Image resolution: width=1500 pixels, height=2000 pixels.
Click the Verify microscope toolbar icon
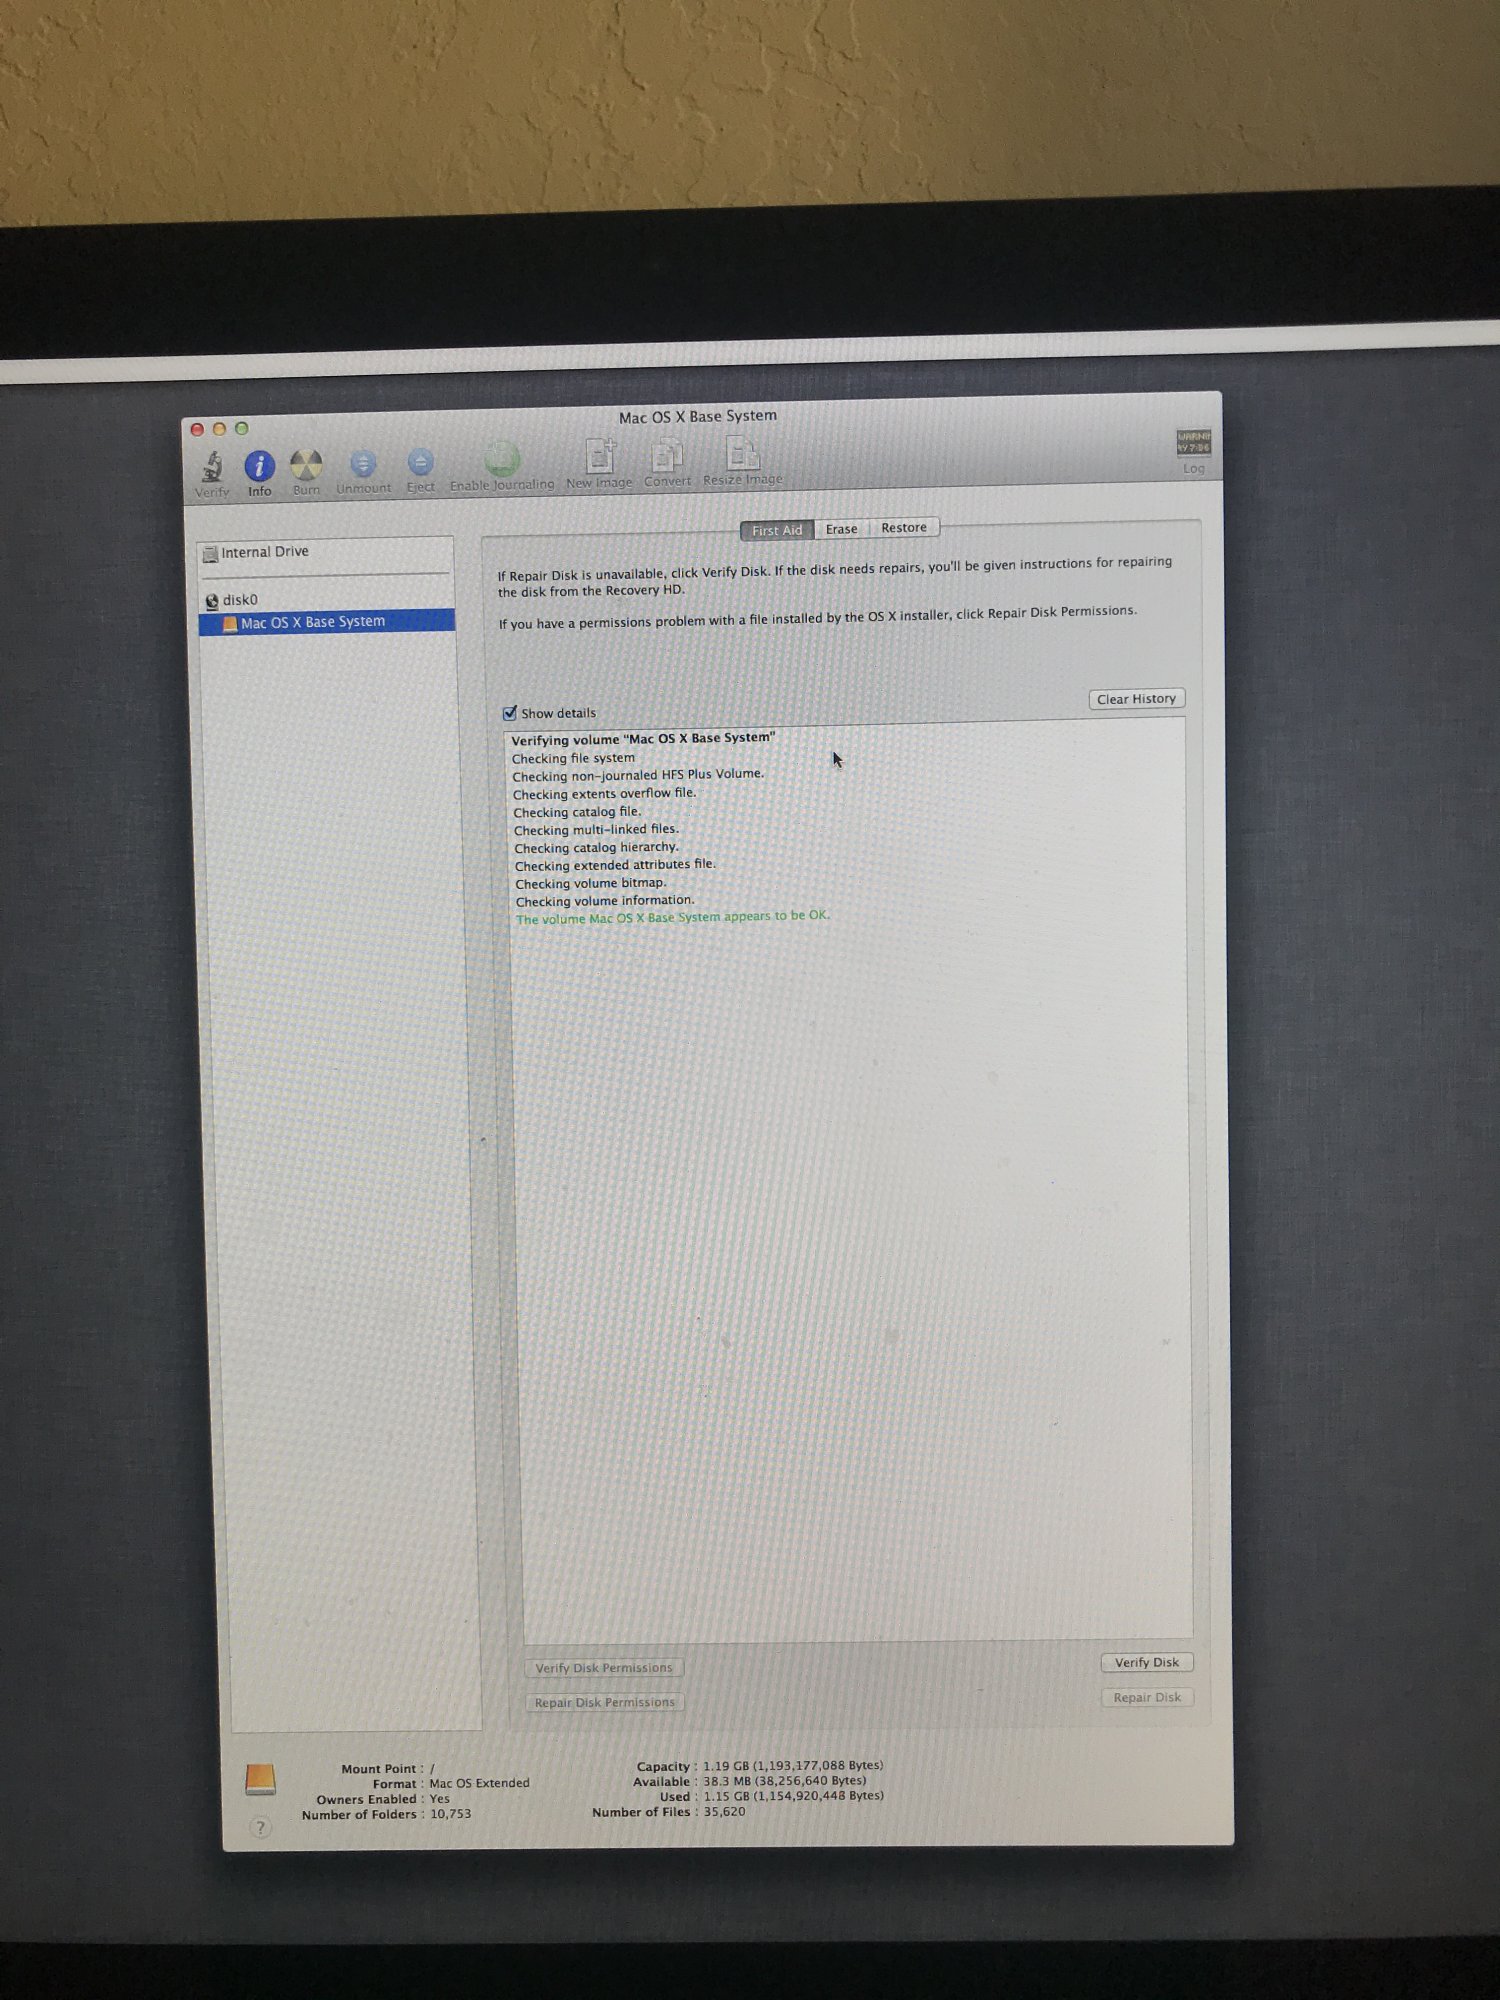pos(212,467)
